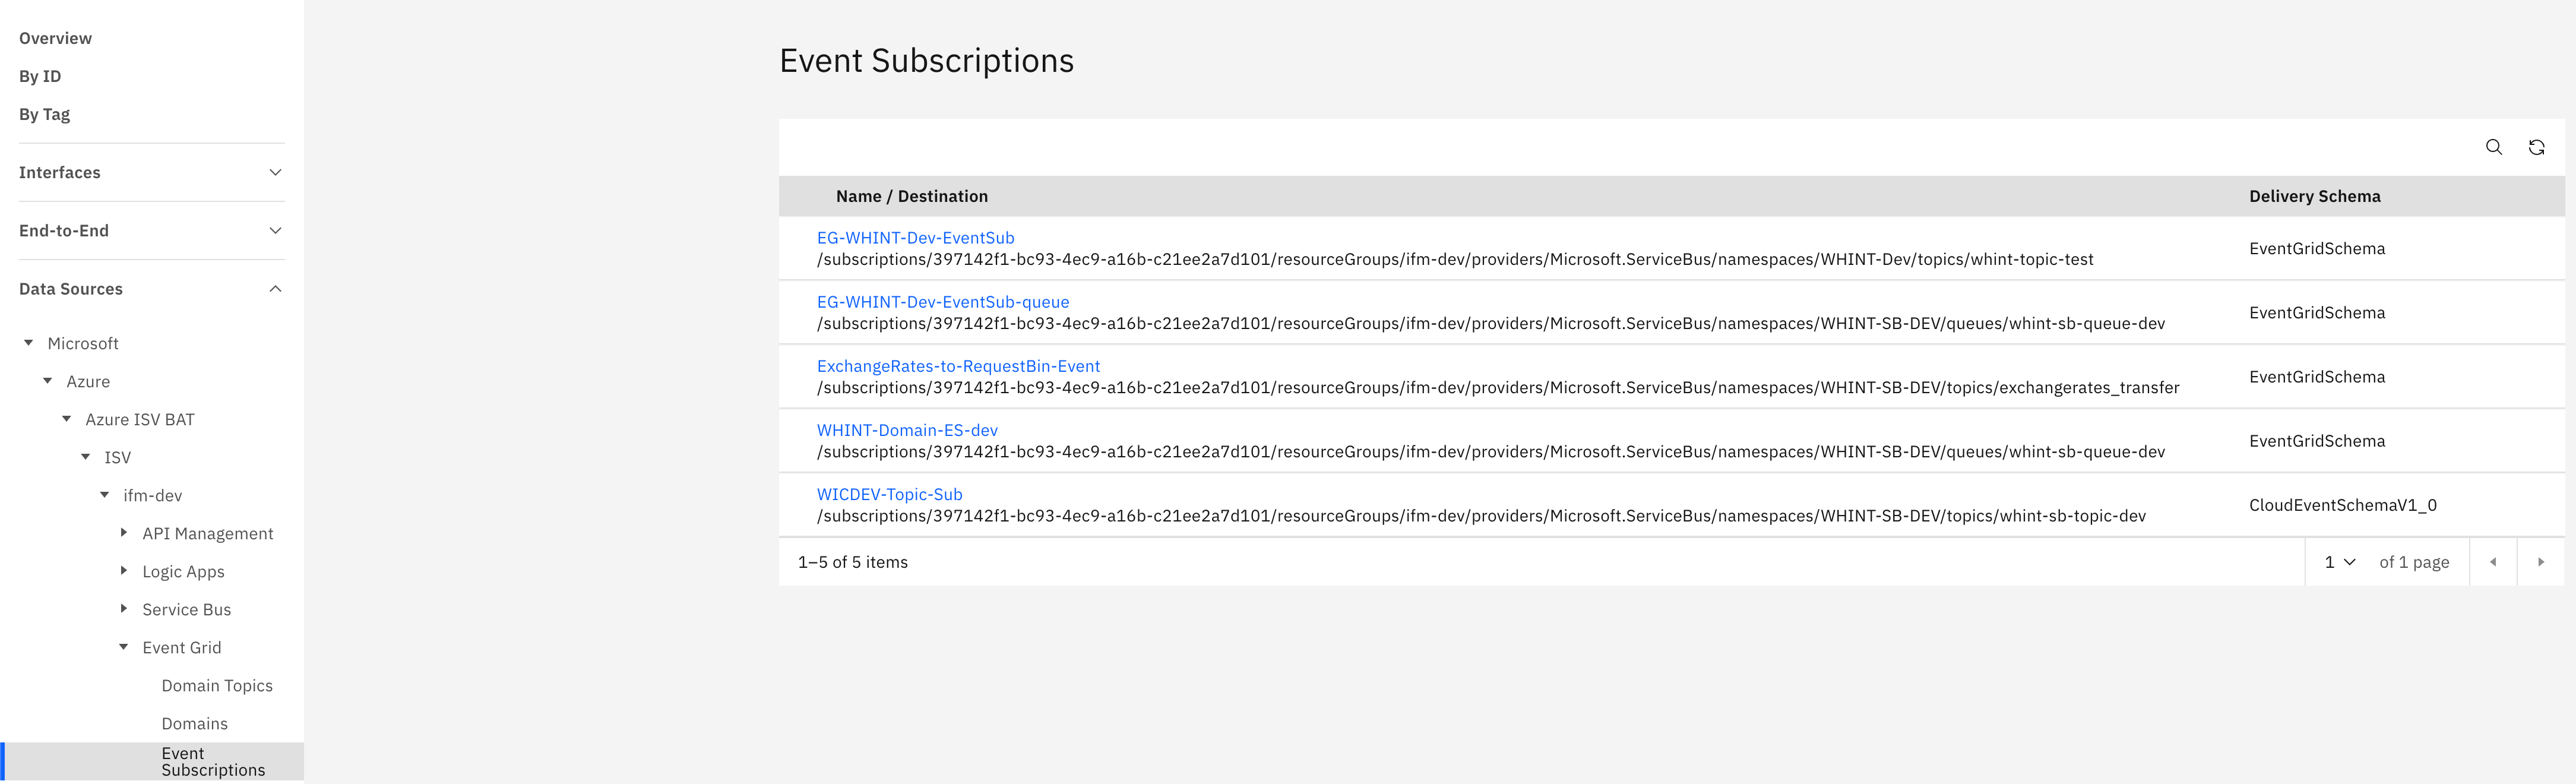This screenshot has height=784, width=2576.
Task: Go to the previous page arrow
Action: (x=2493, y=562)
